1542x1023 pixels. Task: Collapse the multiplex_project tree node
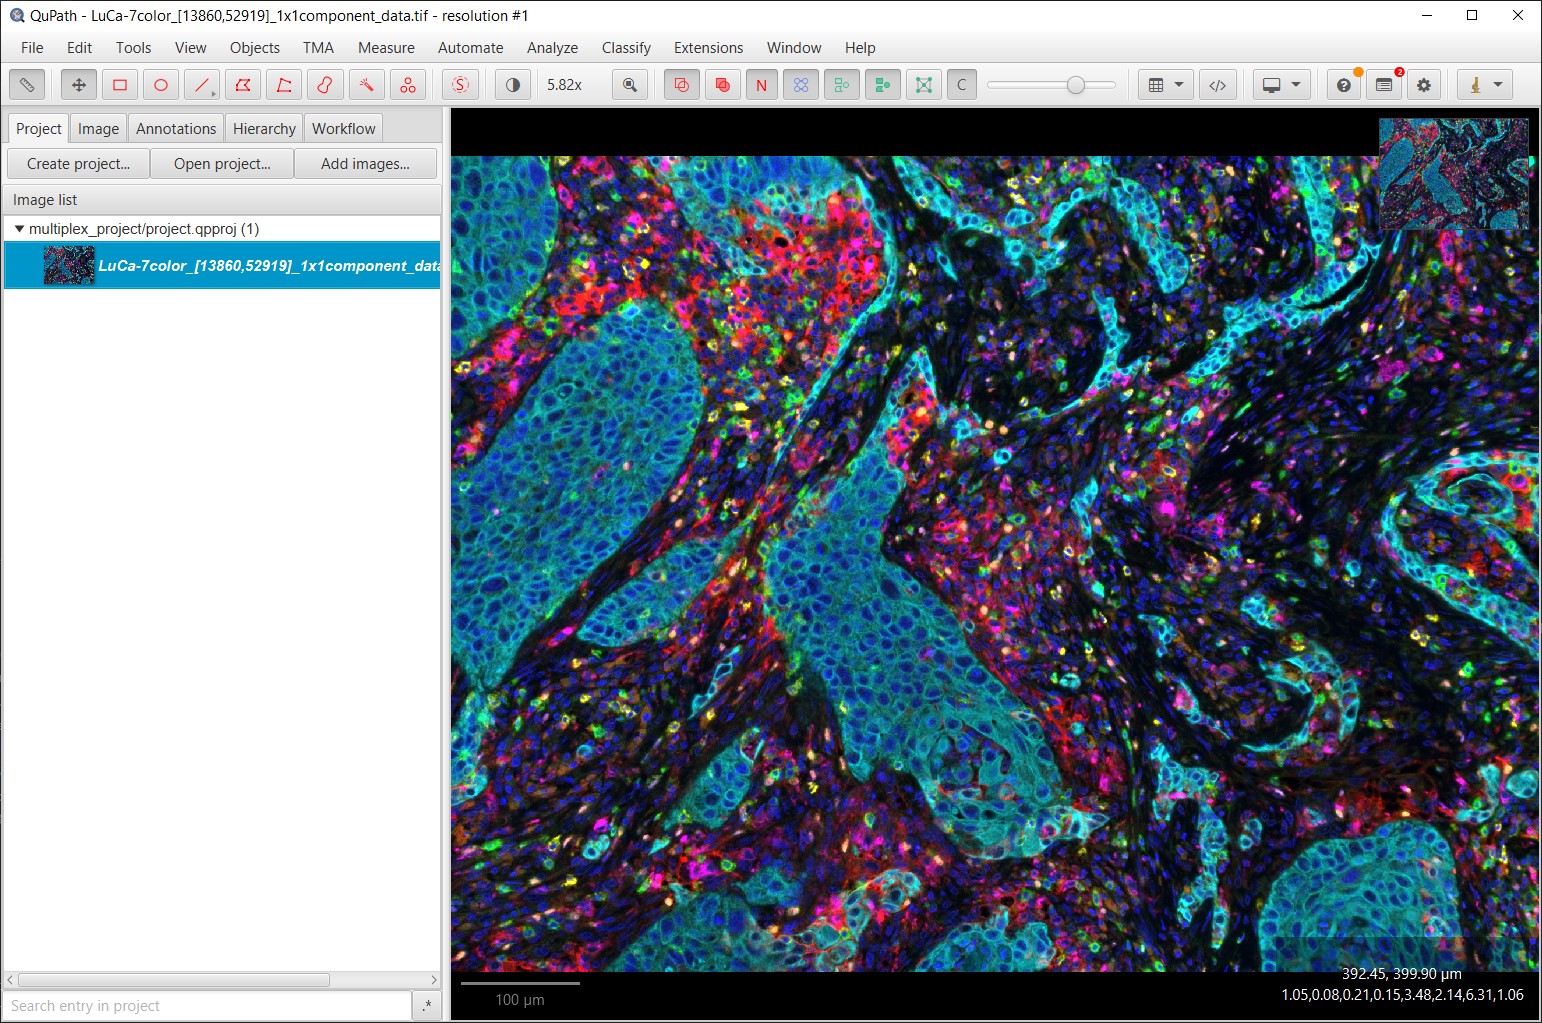(x=19, y=228)
